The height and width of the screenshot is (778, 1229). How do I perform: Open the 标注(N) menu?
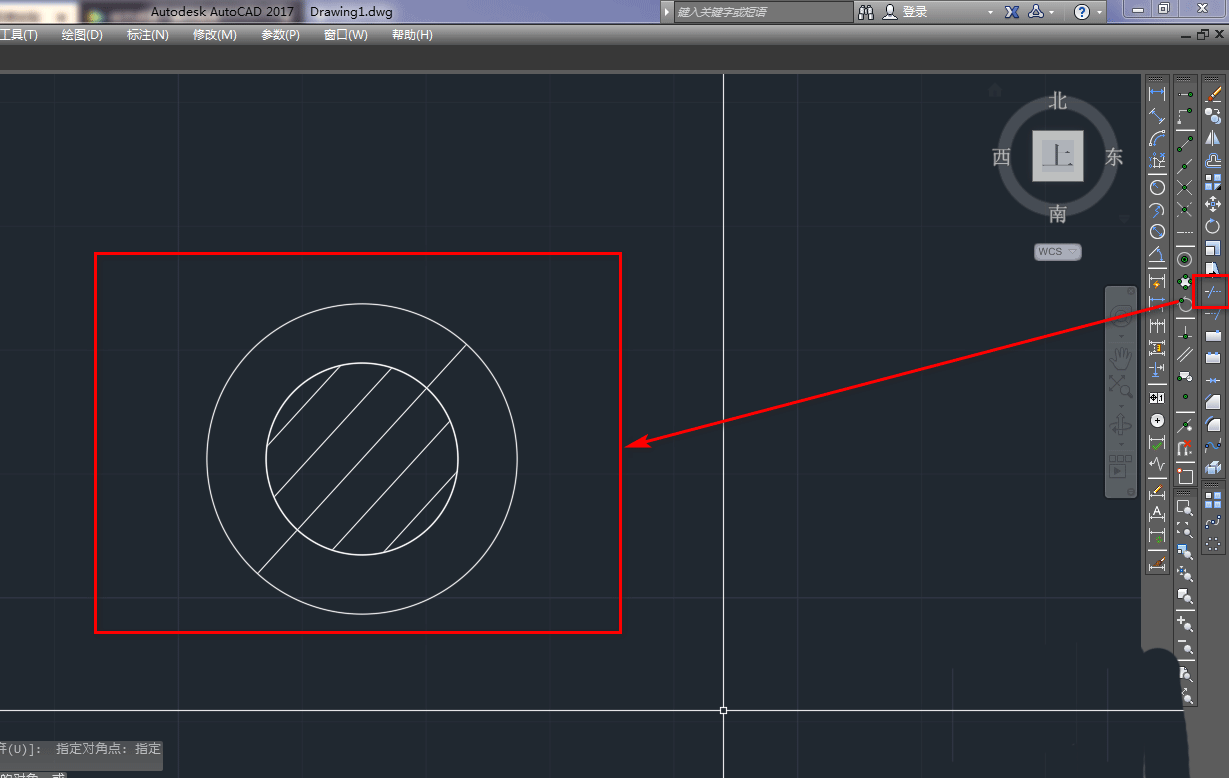(x=148, y=35)
